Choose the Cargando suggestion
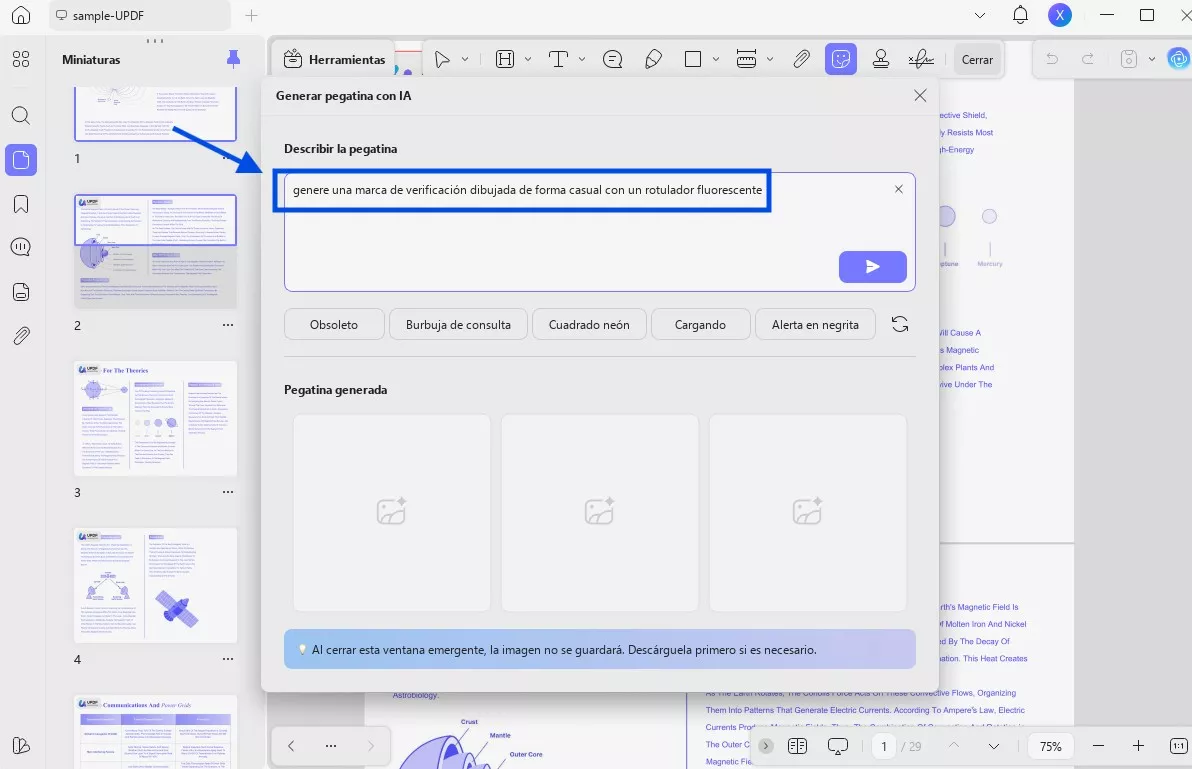This screenshot has height=769, width=1192. [x=700, y=324]
